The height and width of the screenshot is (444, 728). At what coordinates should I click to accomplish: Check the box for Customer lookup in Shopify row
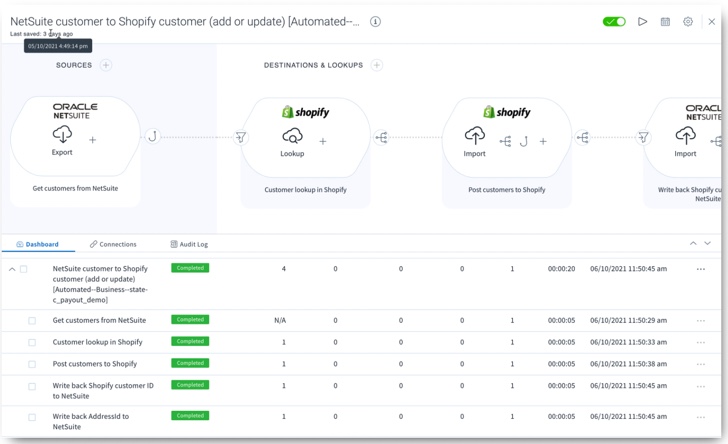click(x=32, y=342)
